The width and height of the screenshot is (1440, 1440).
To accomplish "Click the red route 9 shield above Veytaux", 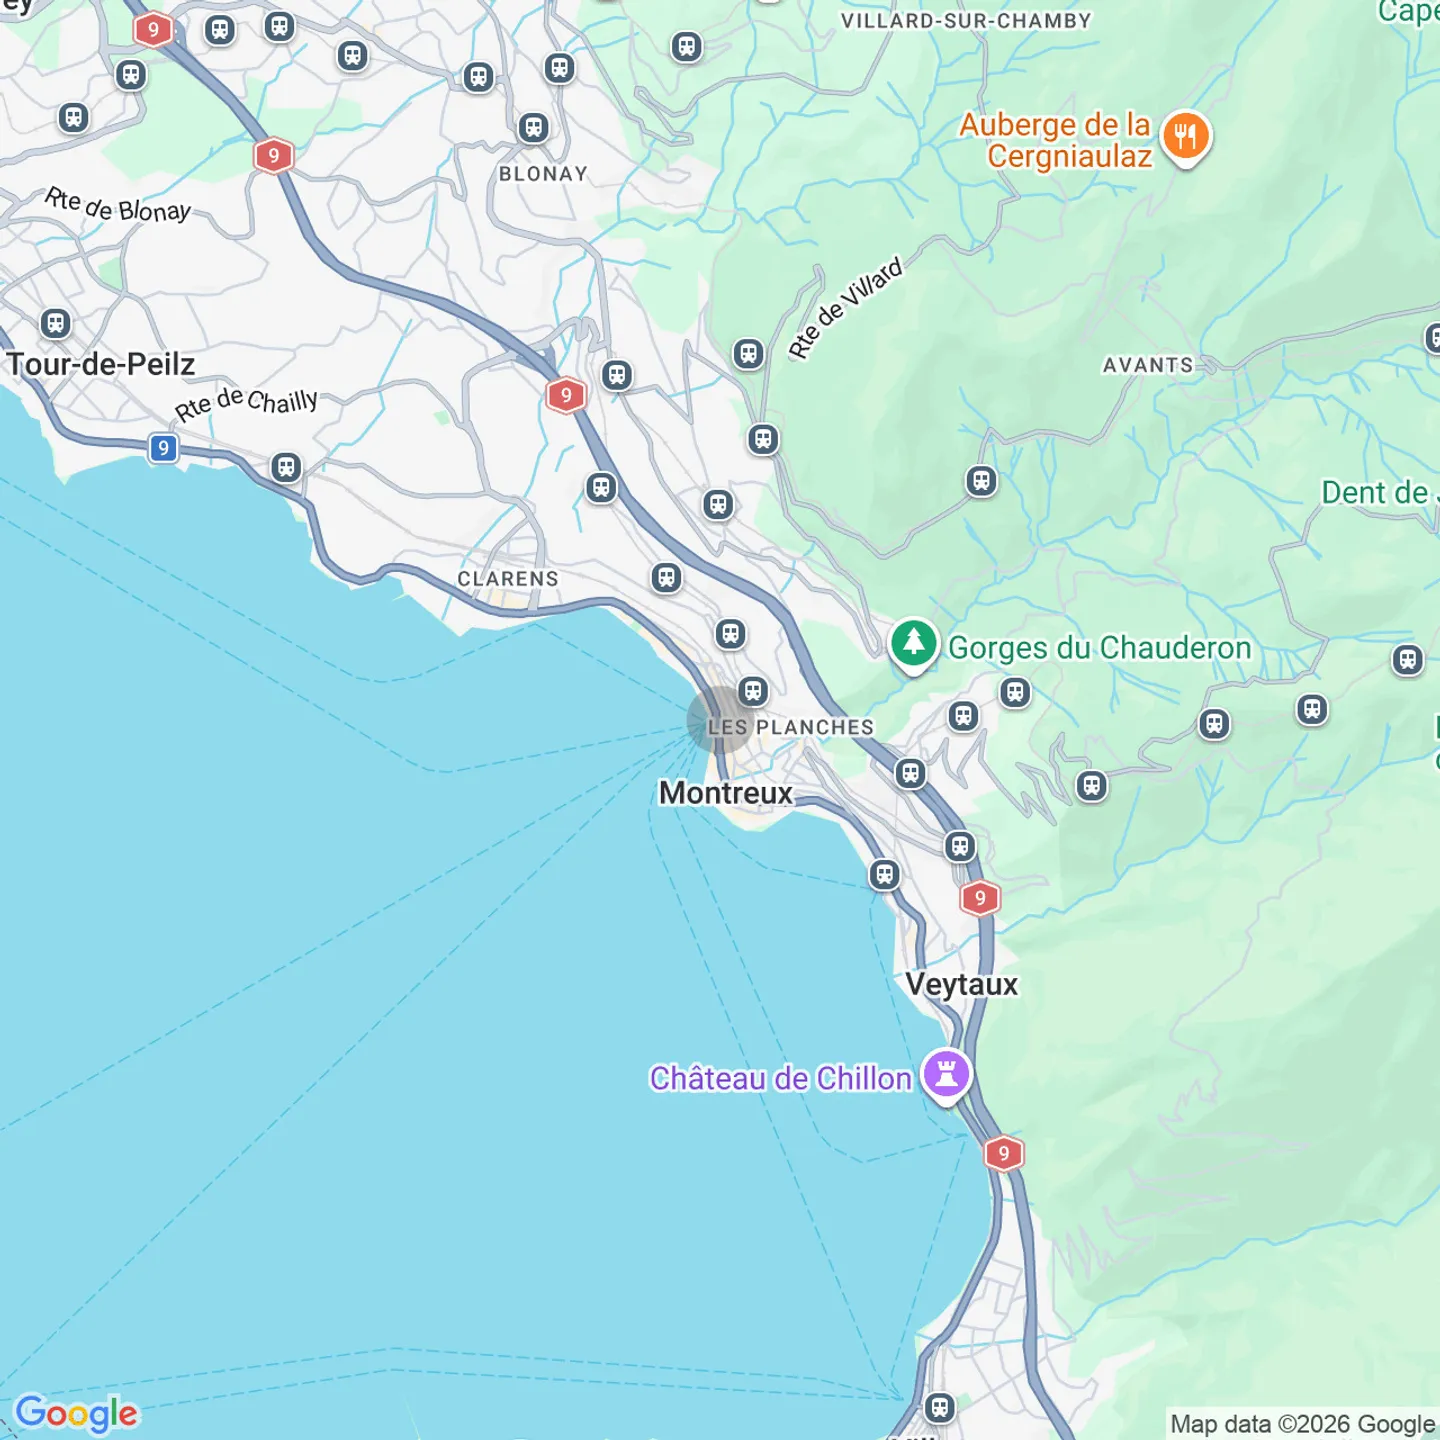I will pyautogui.click(x=980, y=898).
